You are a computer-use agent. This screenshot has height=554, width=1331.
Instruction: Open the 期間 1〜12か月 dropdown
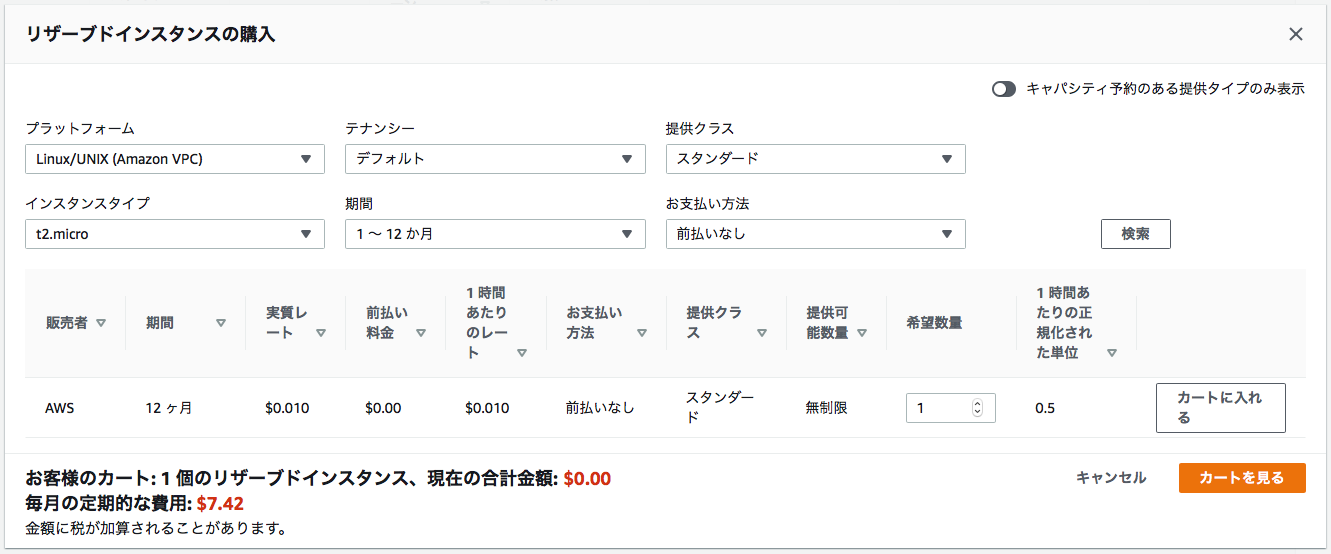[495, 234]
